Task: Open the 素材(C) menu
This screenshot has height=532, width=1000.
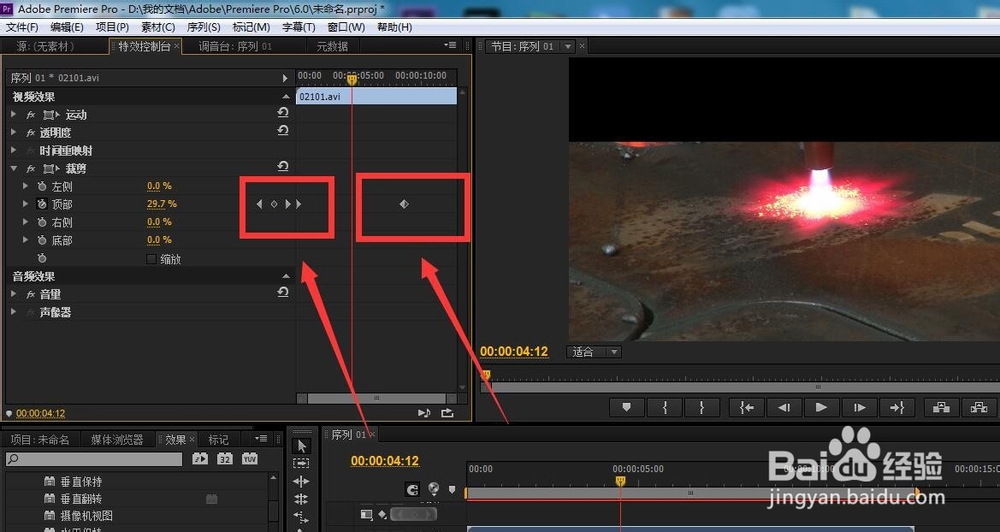Action: [x=158, y=27]
